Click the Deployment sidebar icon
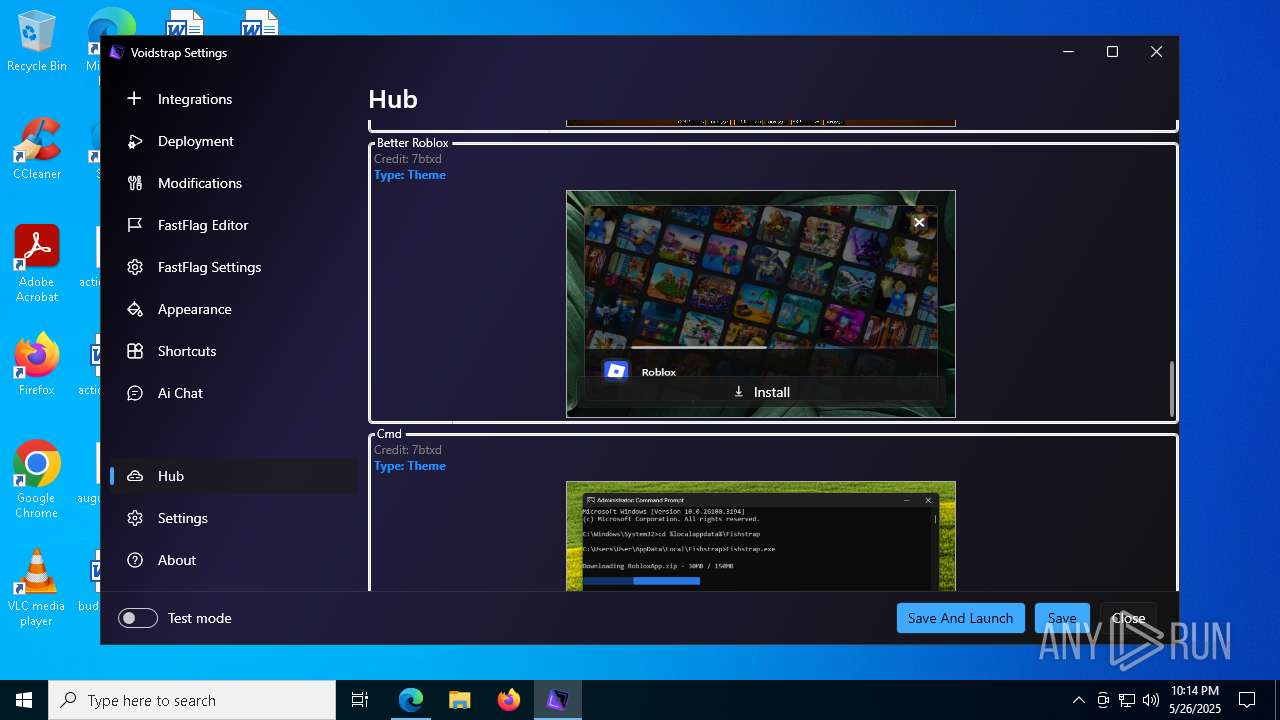 pyautogui.click(x=135, y=141)
